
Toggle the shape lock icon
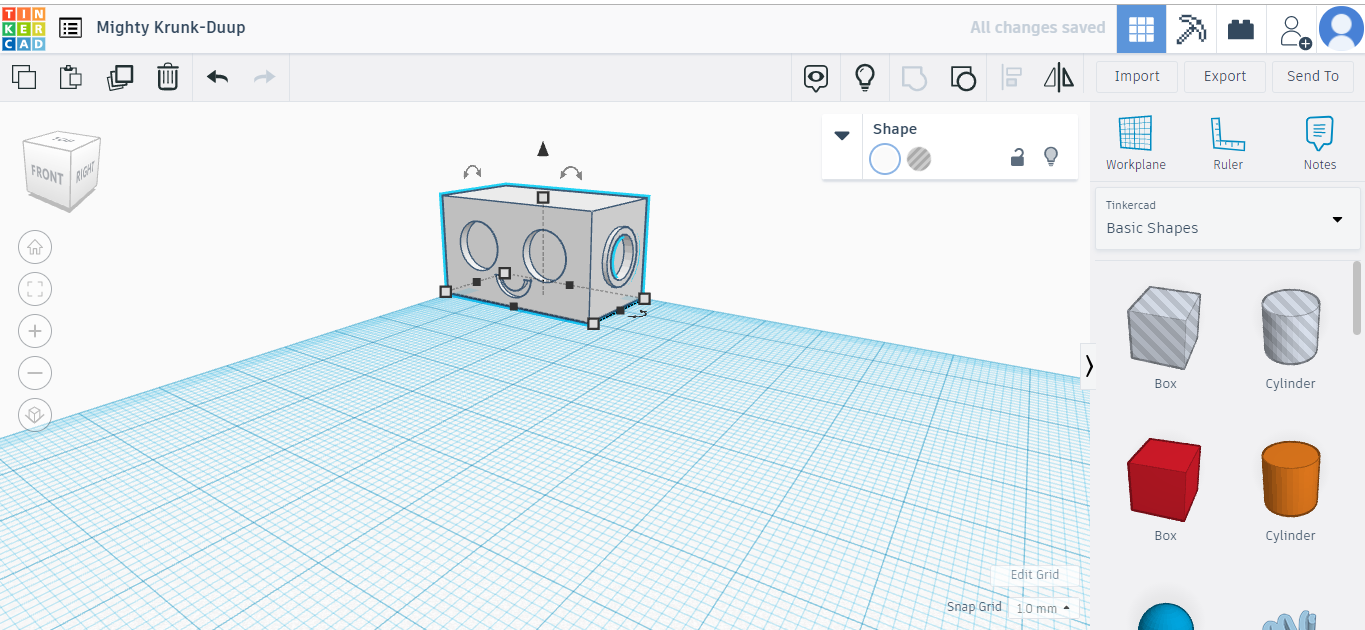(x=1017, y=157)
